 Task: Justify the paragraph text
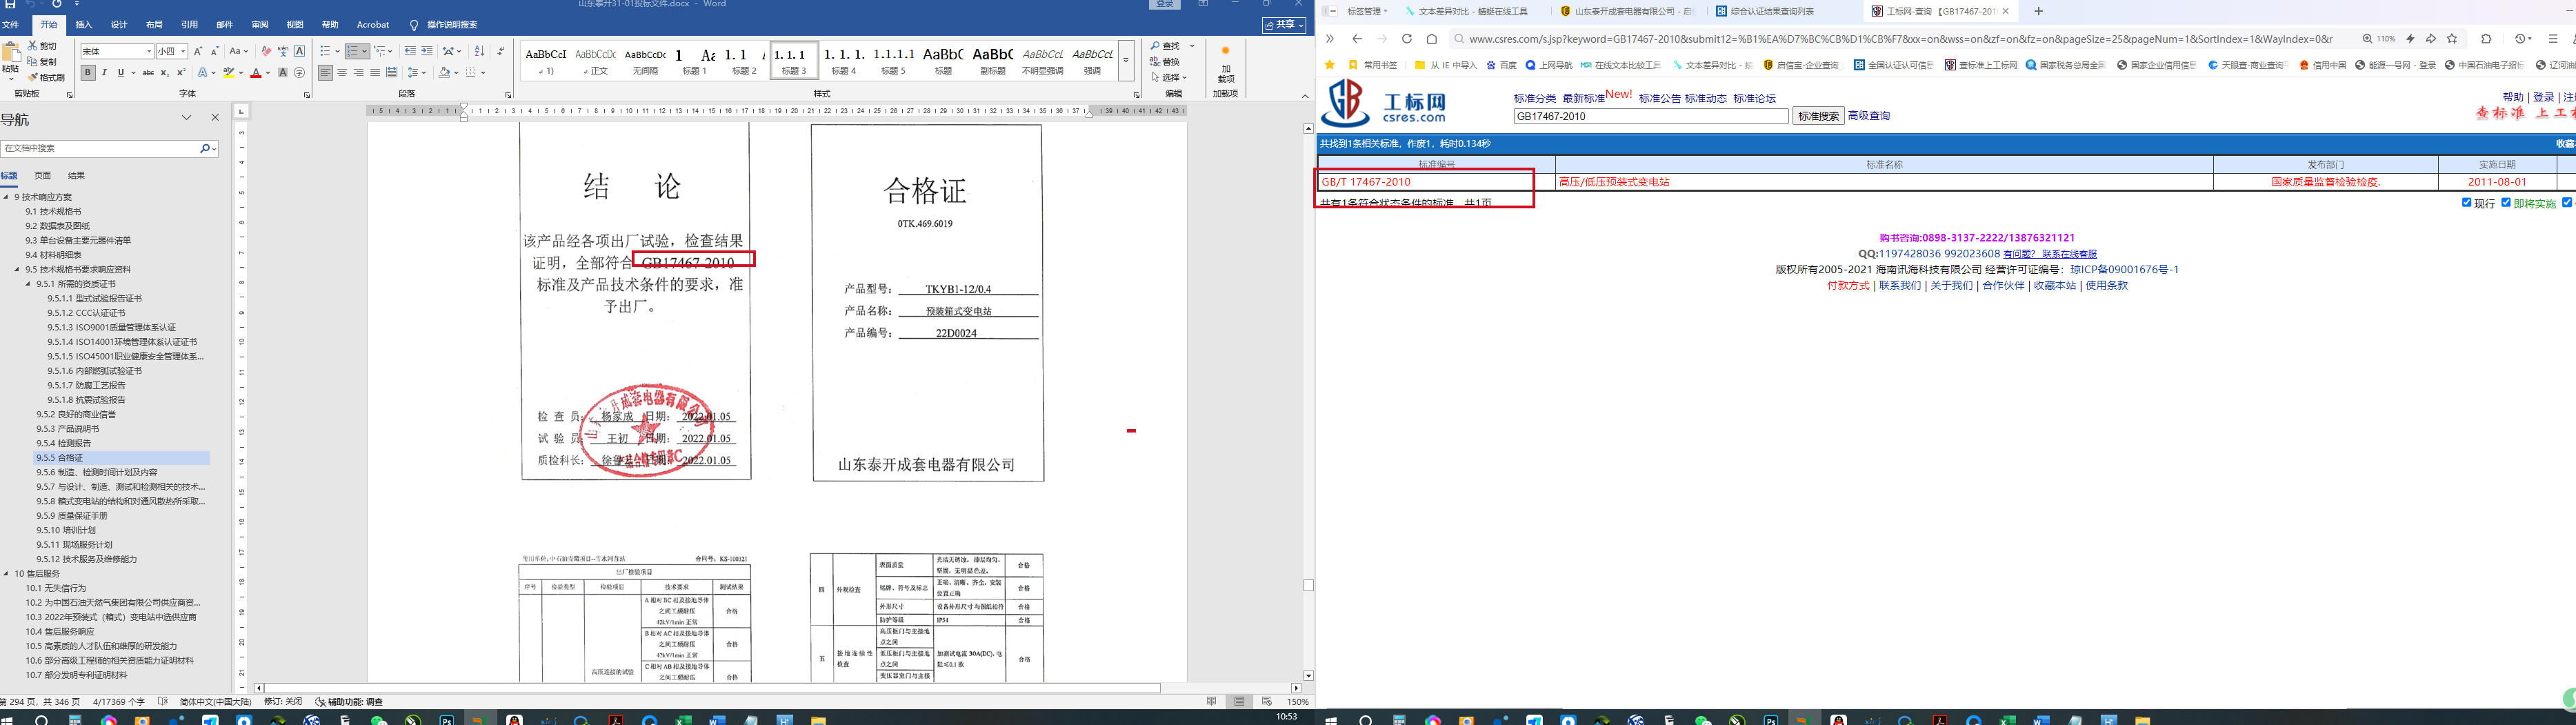click(x=375, y=73)
